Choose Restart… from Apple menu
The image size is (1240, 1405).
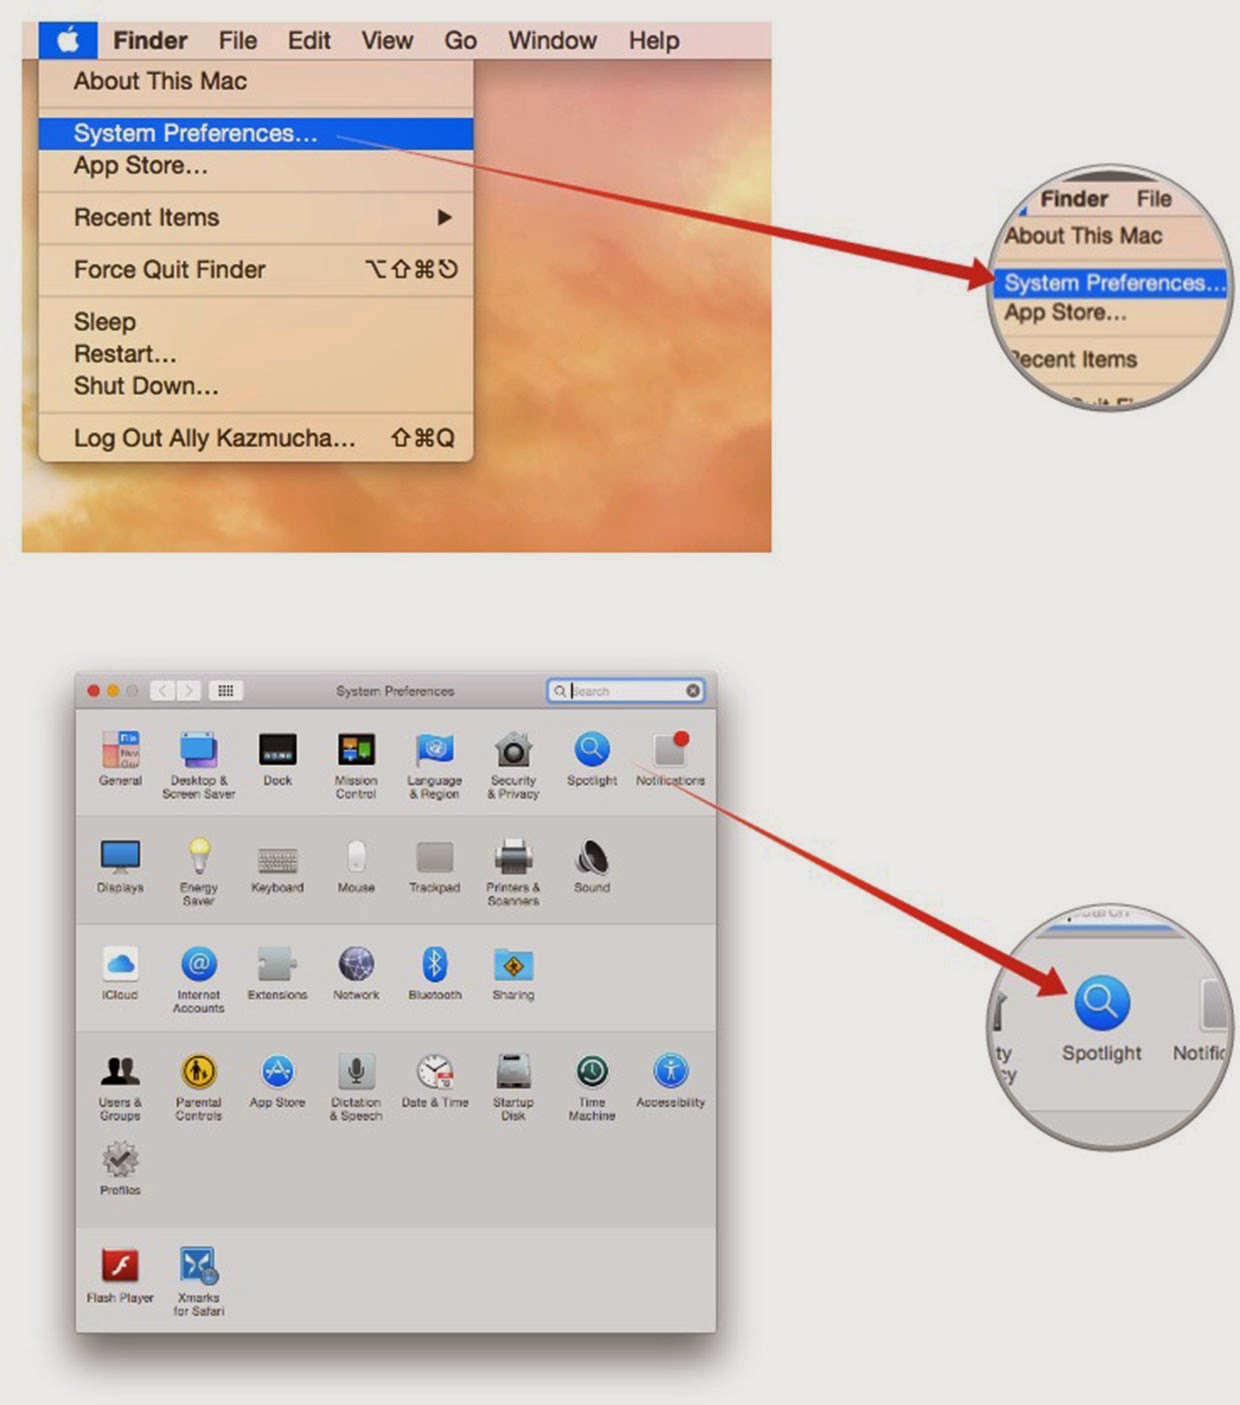256,354
